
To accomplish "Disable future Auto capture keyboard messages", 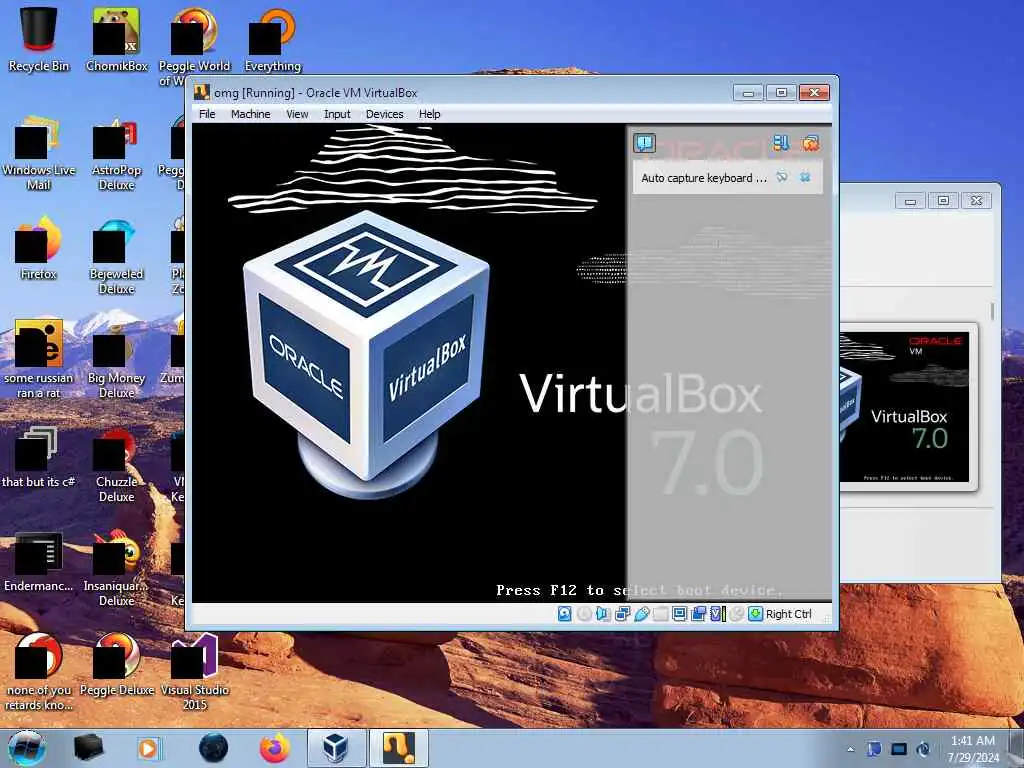I will pyautogui.click(x=782, y=177).
